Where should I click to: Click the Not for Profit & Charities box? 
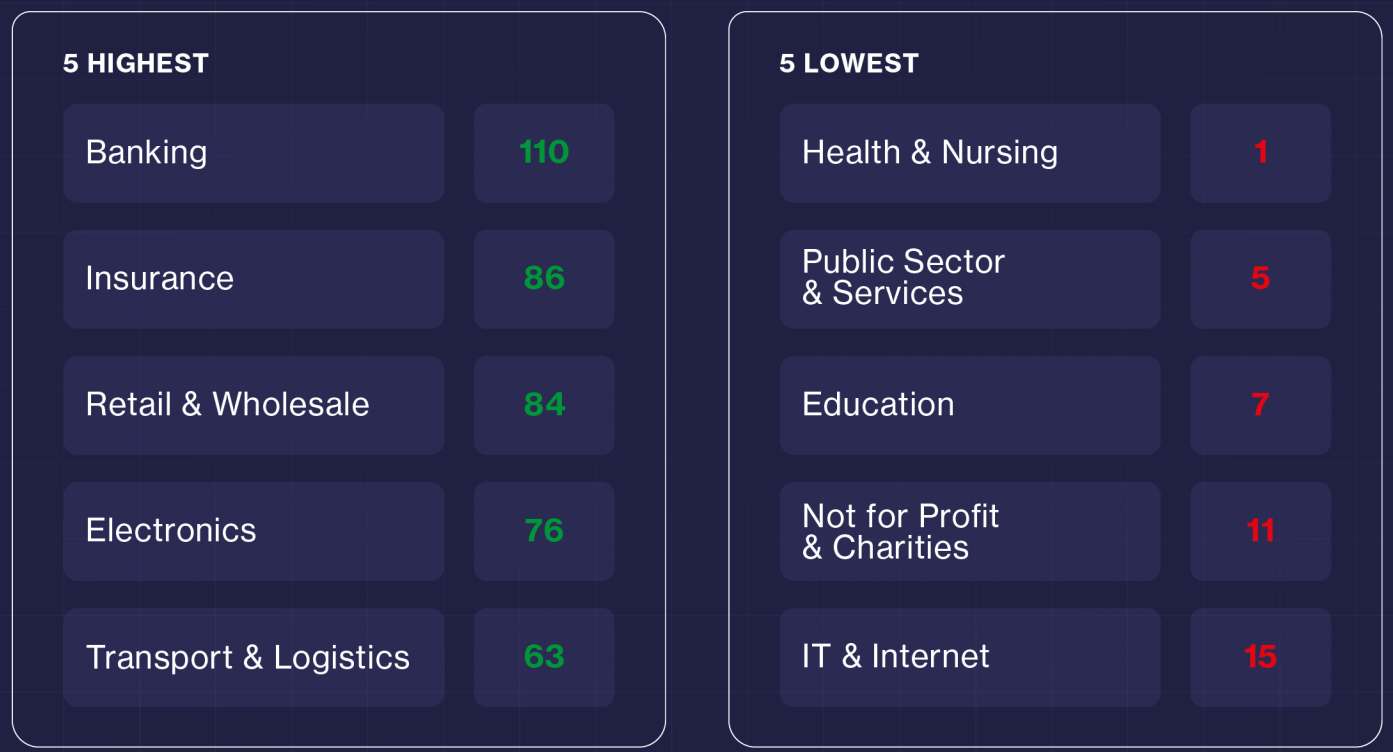click(x=969, y=531)
